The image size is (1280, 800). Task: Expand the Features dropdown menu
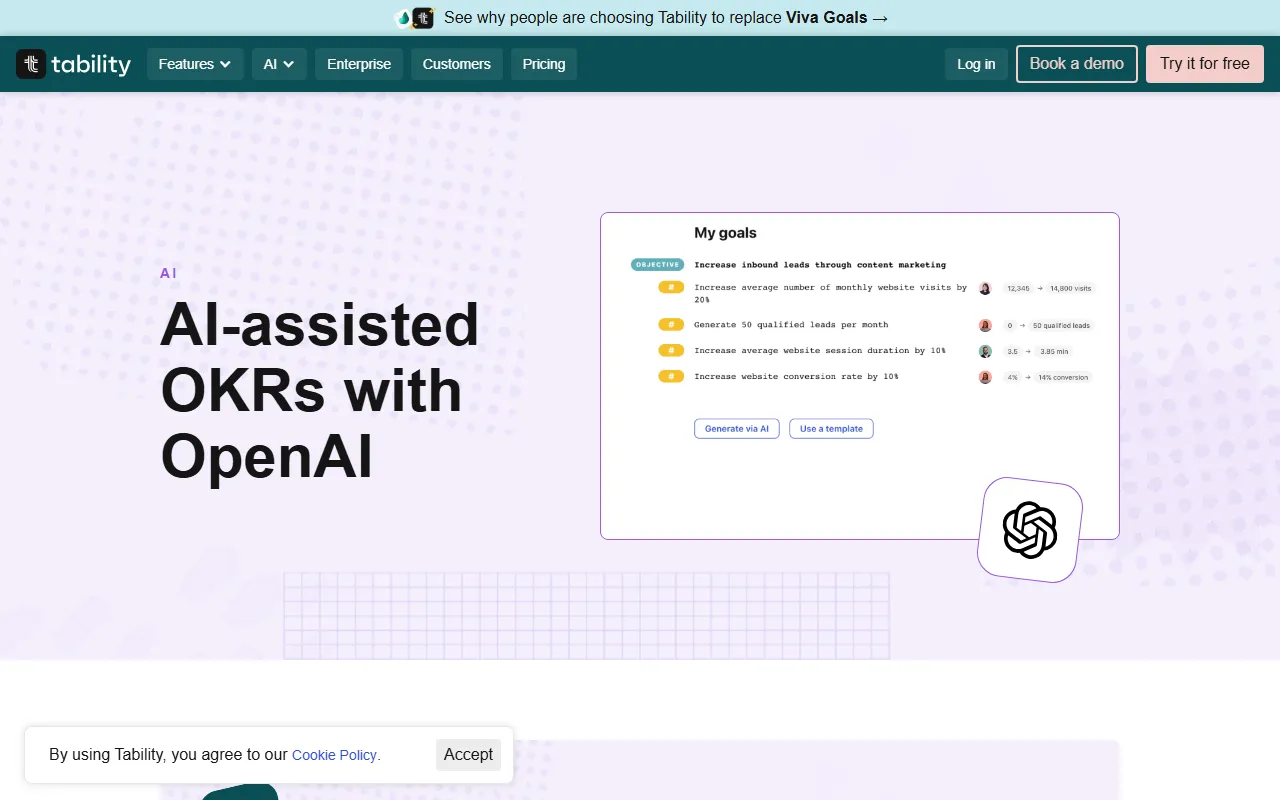pos(195,64)
